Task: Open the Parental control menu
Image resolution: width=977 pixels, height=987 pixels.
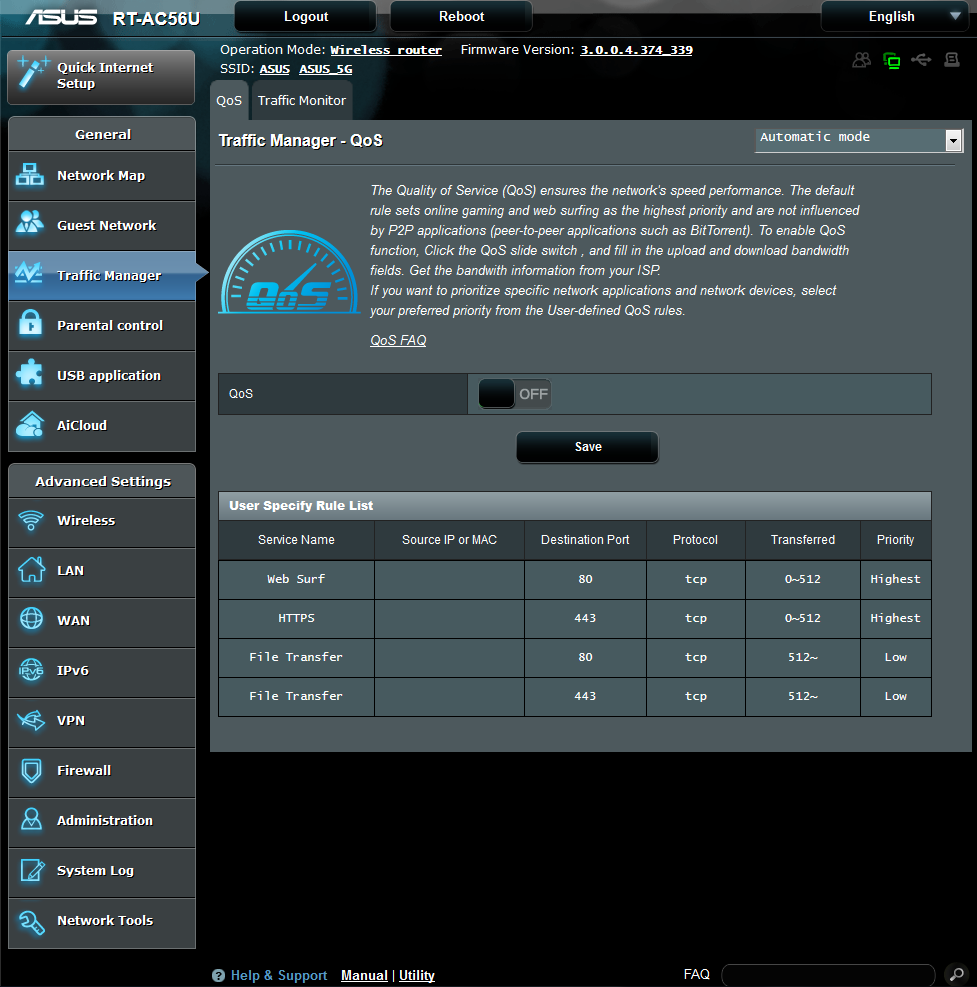Action: coord(102,326)
